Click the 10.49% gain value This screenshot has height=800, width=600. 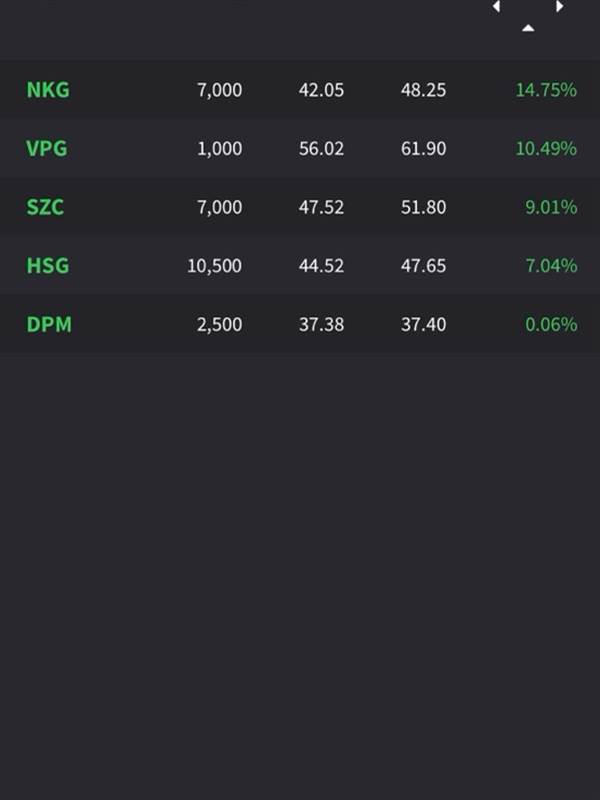click(546, 148)
